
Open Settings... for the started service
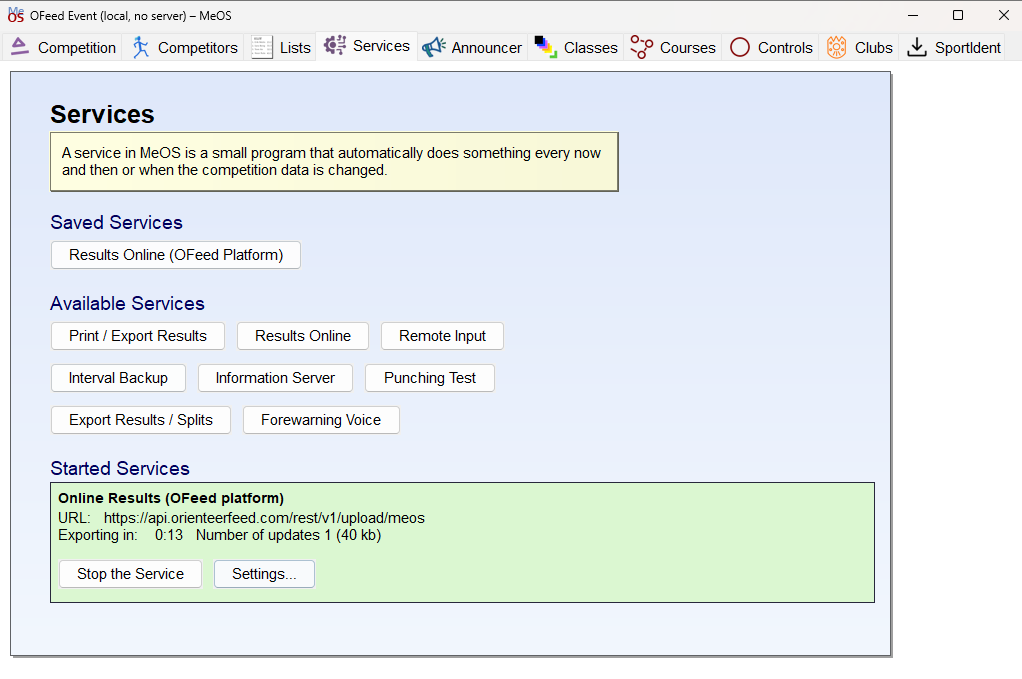[265, 574]
